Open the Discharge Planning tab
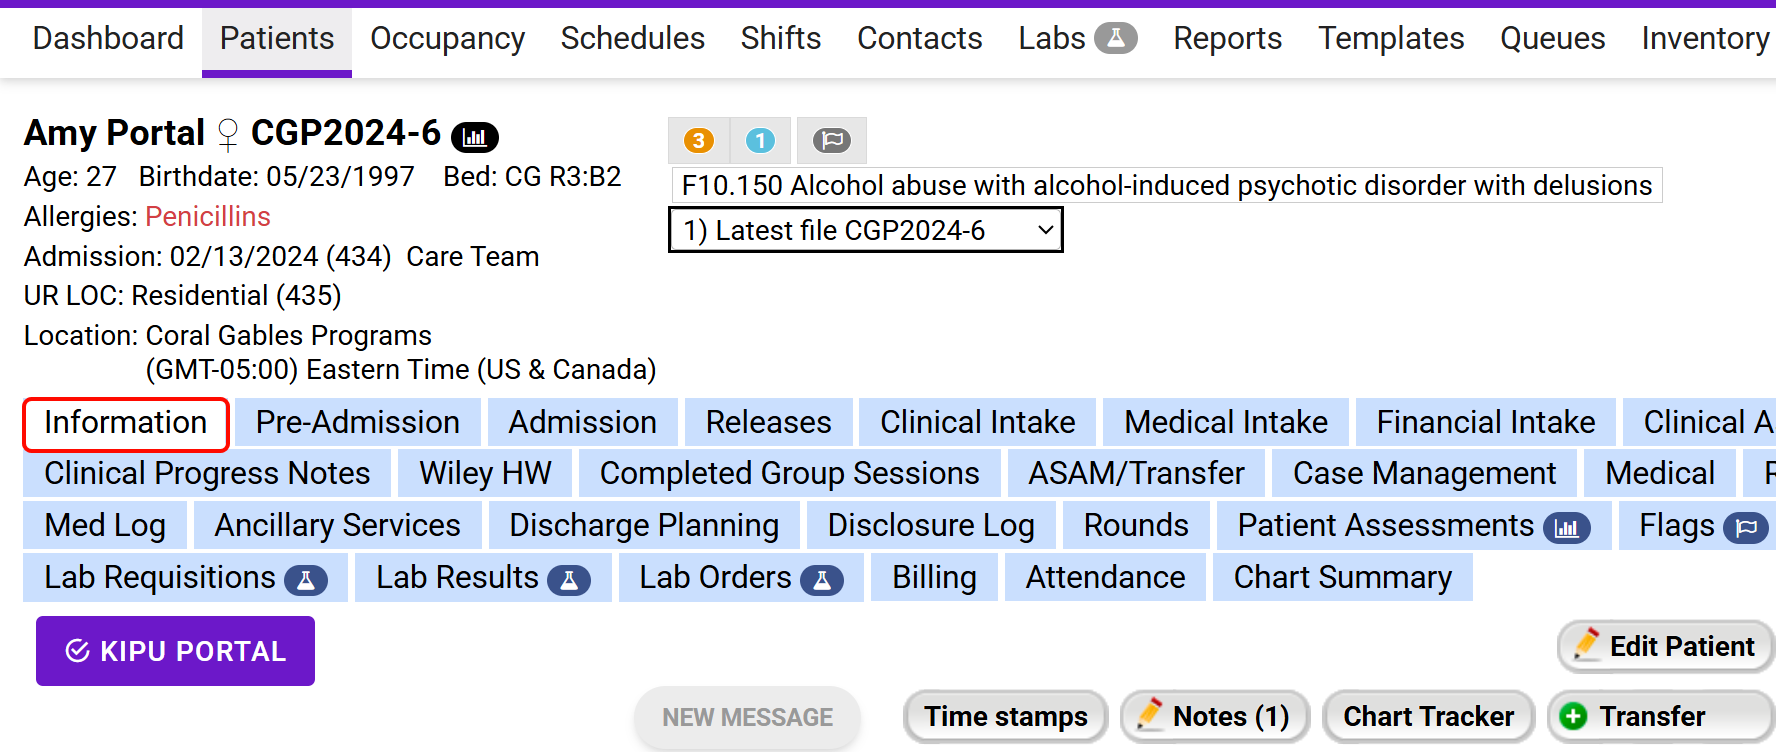Viewport: 1776px width, 752px height. tap(644, 525)
